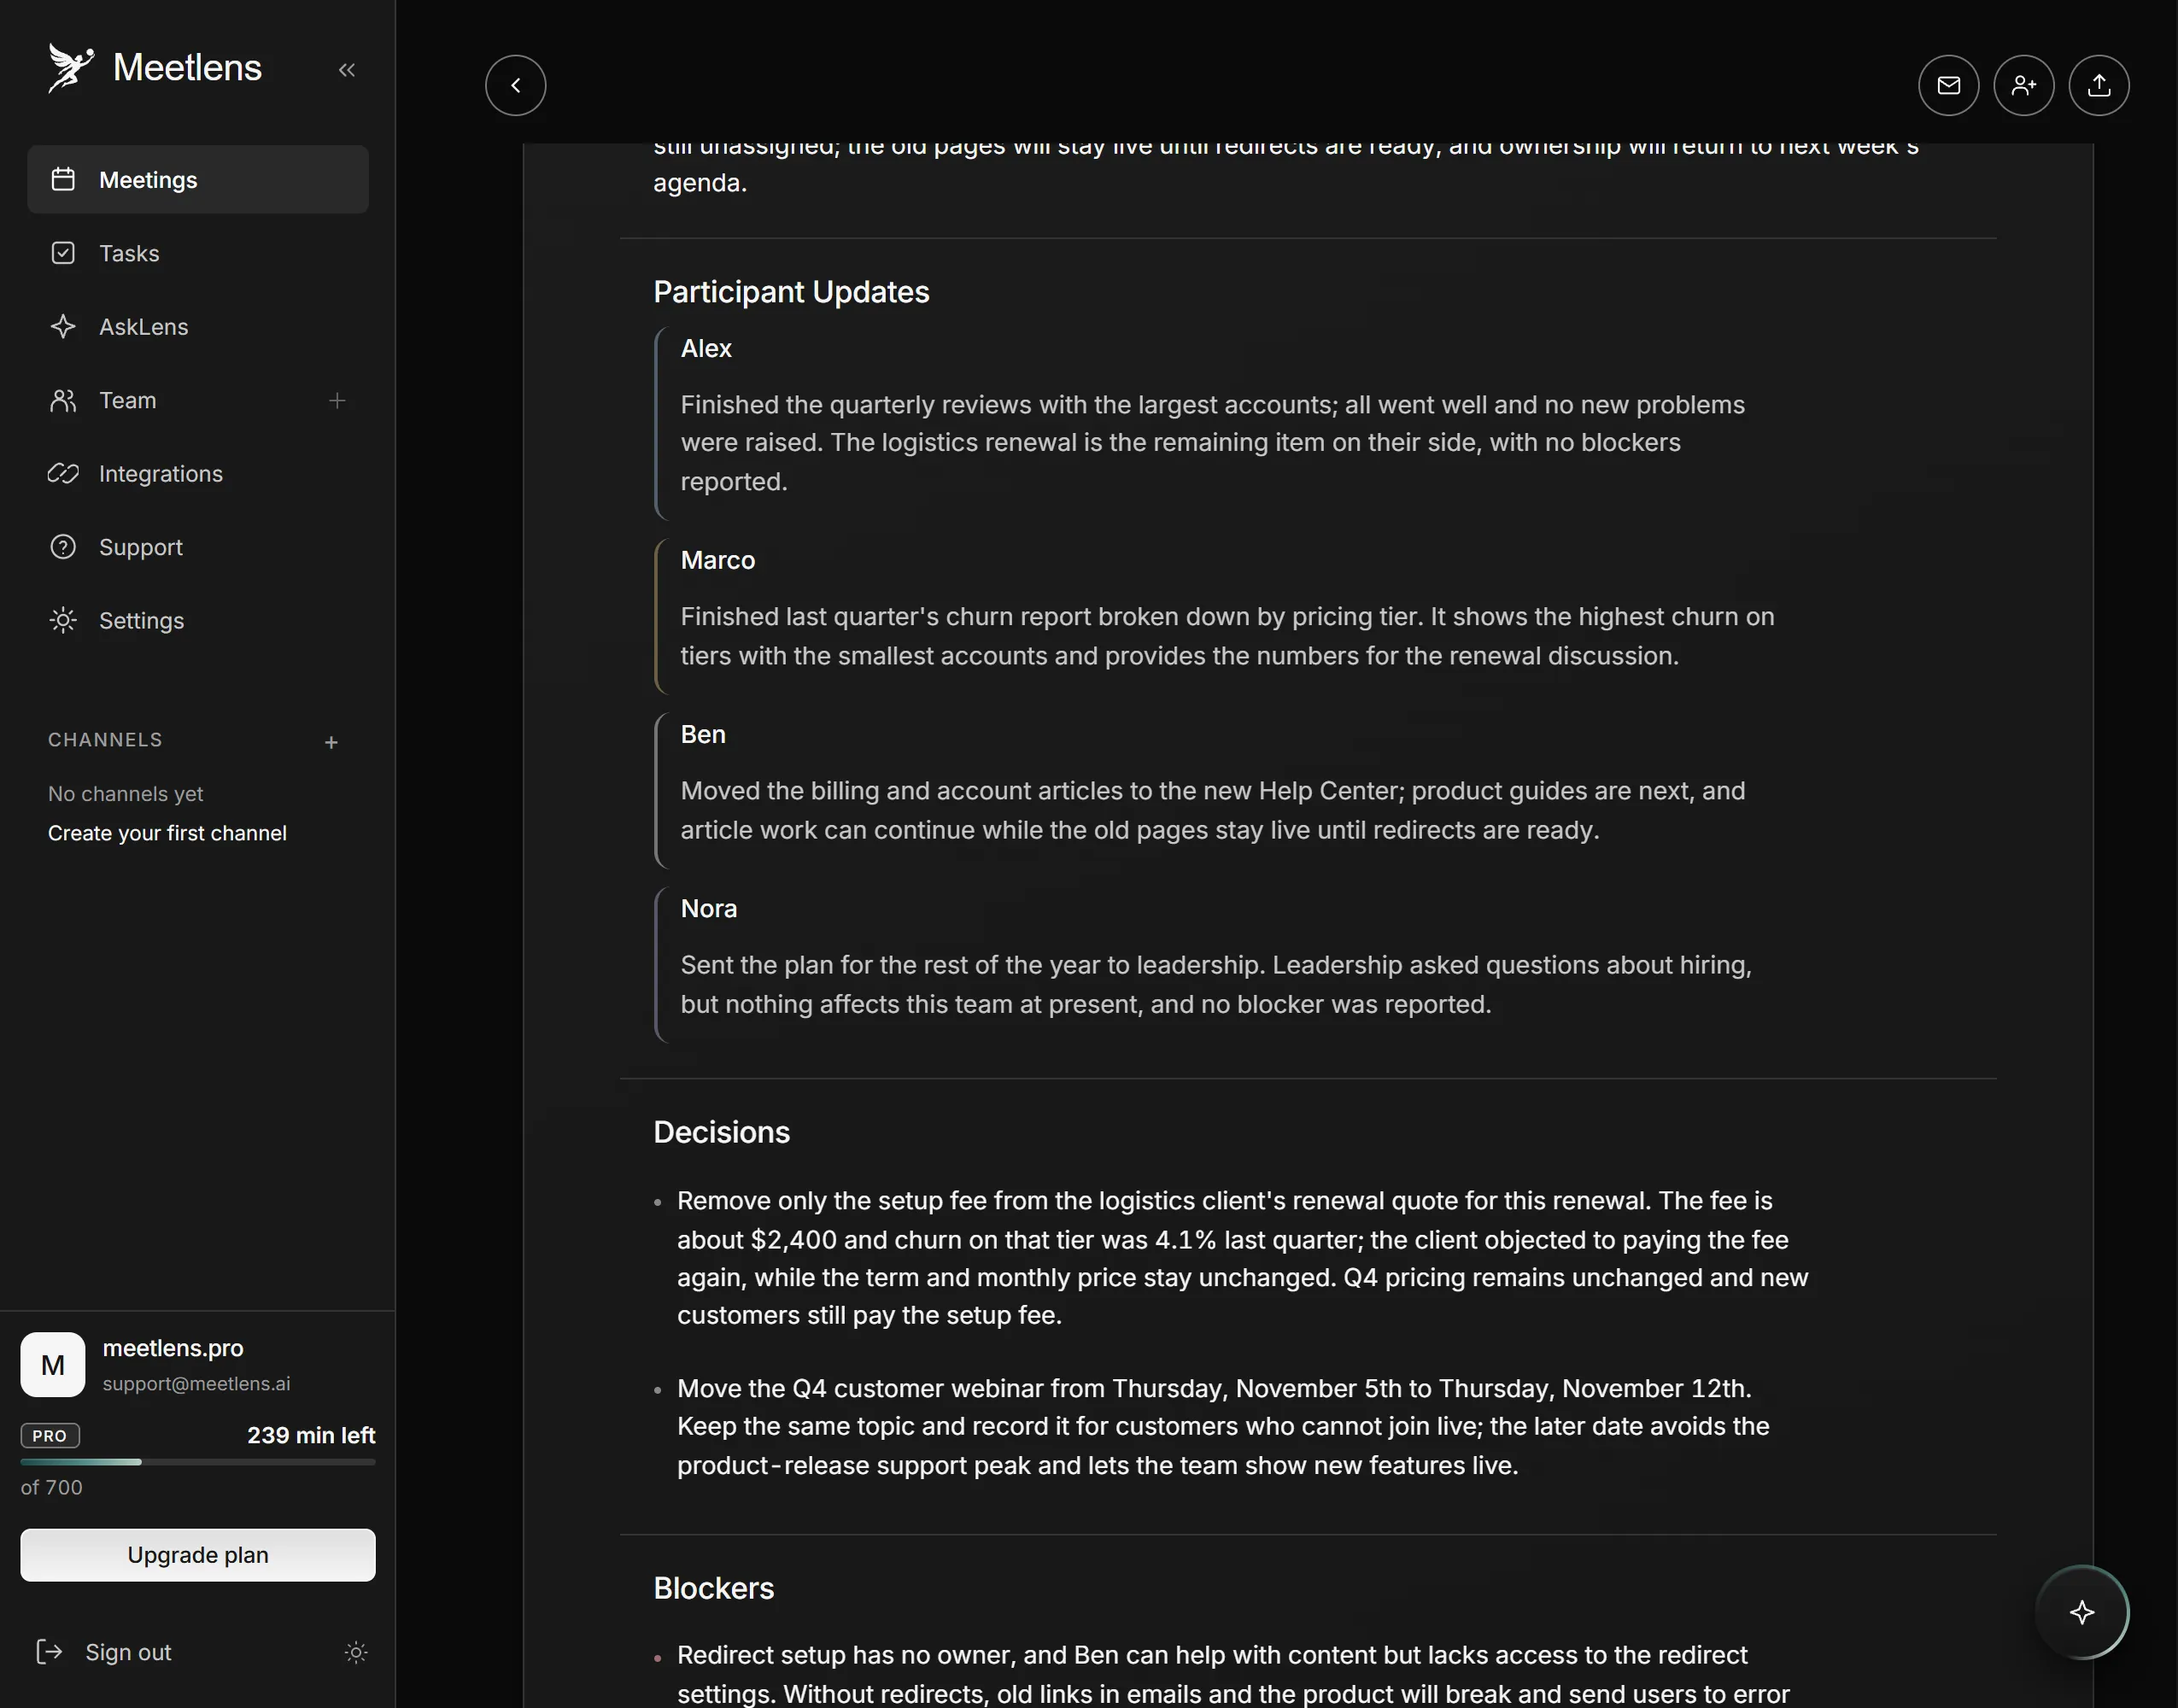
Task: Add a channel with the plus icon
Action: (332, 742)
